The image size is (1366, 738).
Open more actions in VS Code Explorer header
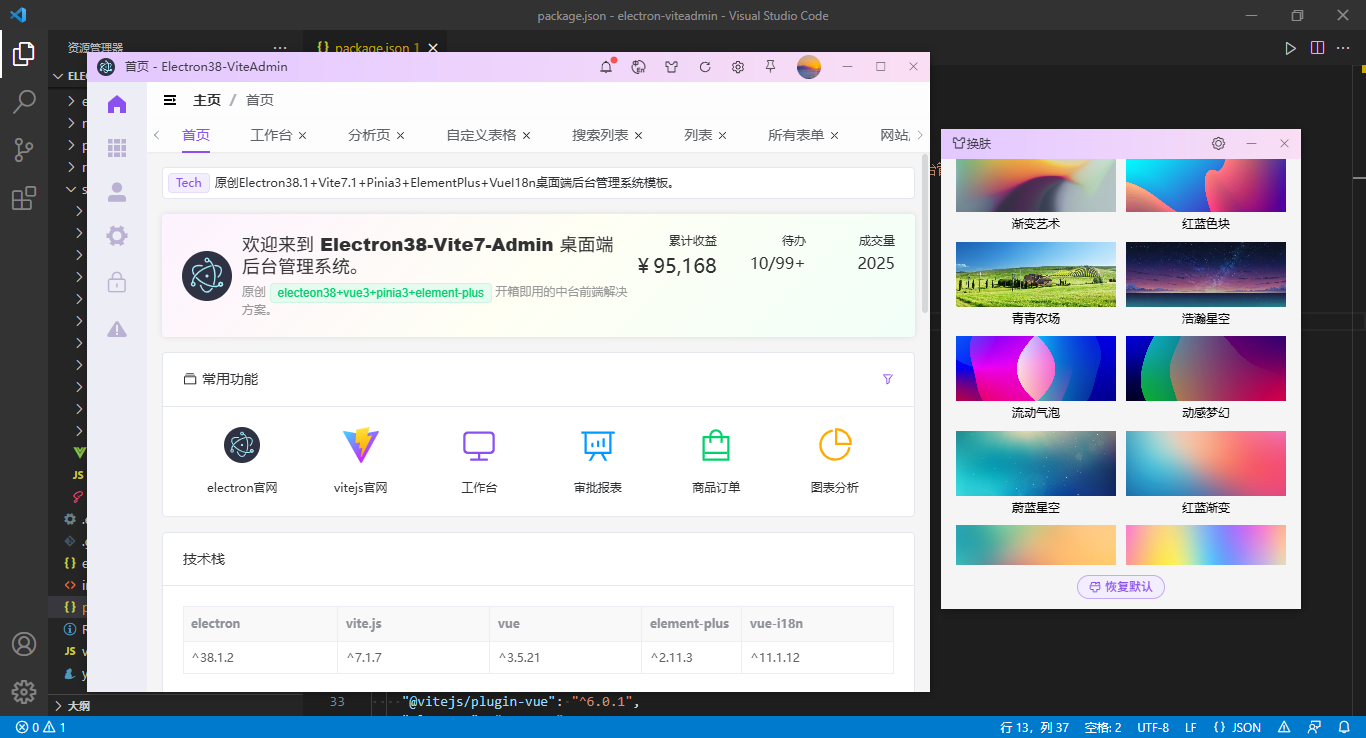[x=280, y=48]
